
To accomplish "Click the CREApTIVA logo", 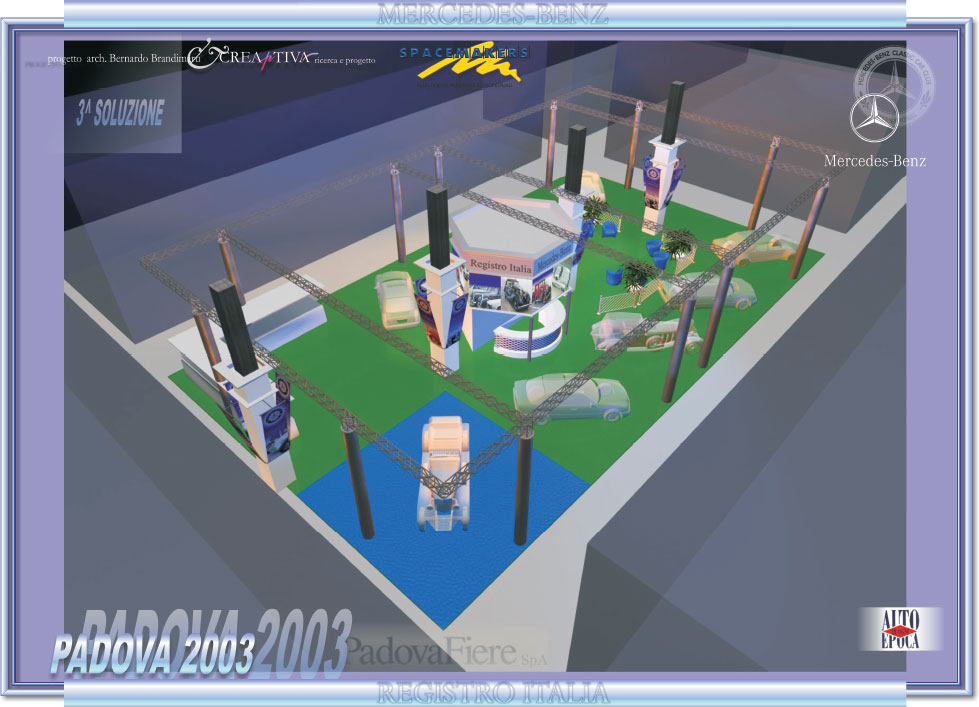I will 253,56.
